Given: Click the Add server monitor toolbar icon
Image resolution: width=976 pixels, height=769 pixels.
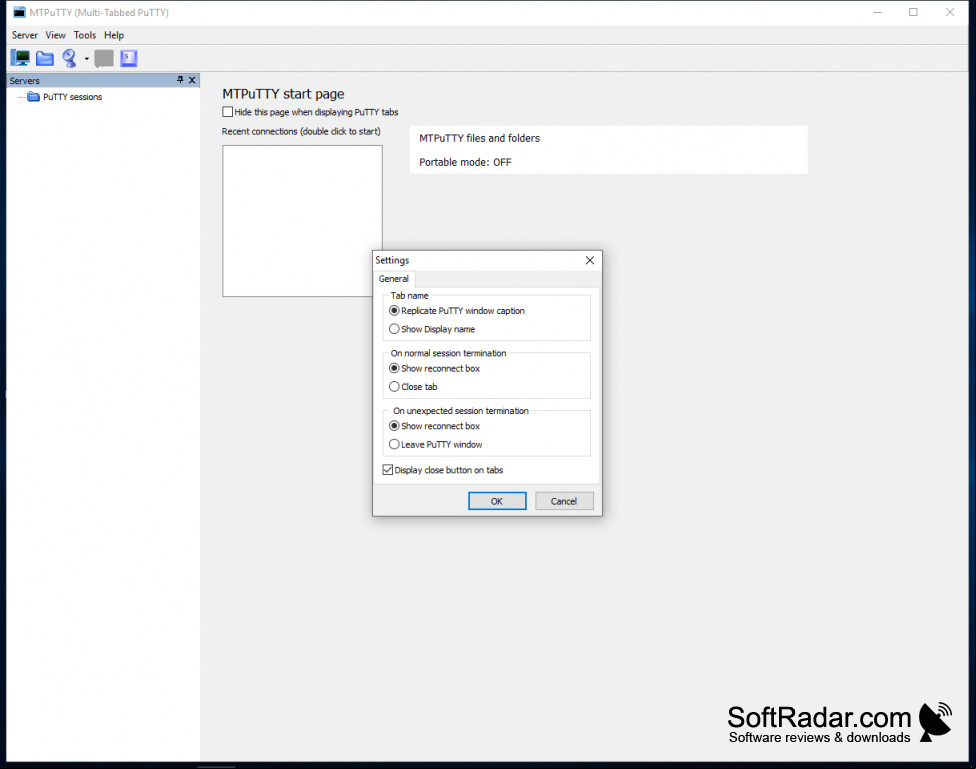Looking at the screenshot, I should point(21,59).
